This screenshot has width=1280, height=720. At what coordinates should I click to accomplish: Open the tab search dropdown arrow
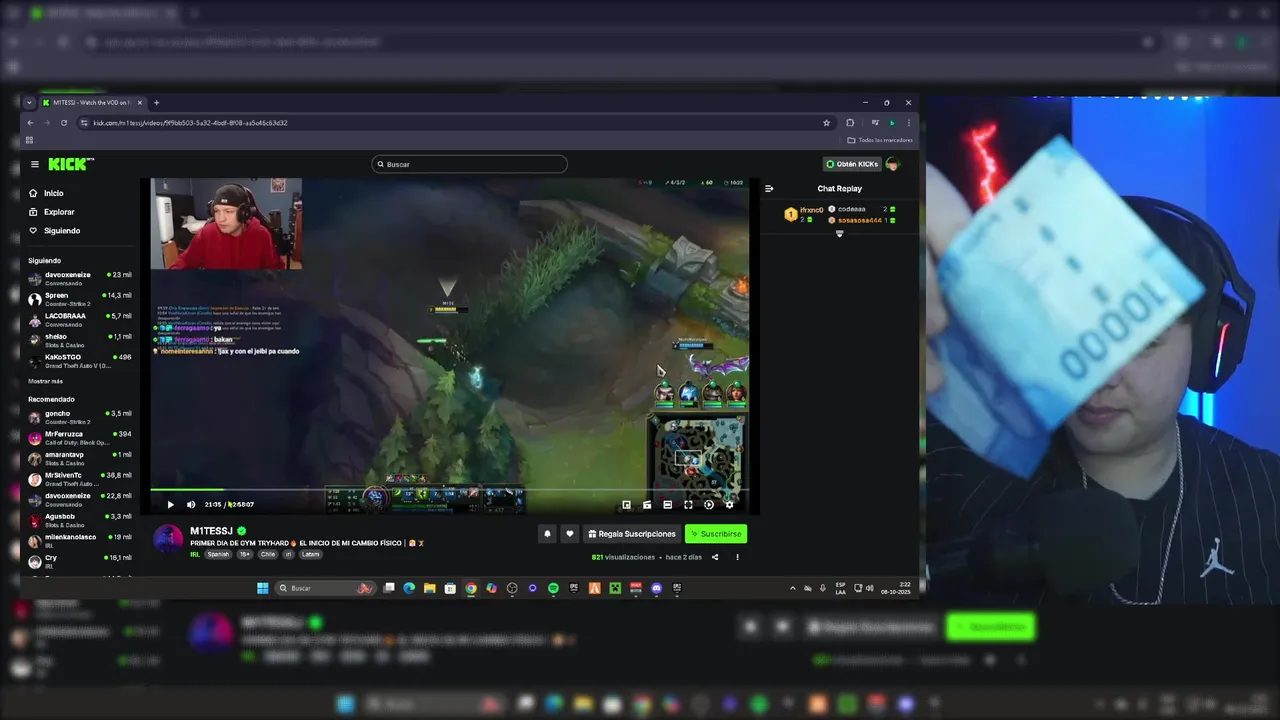coord(30,102)
